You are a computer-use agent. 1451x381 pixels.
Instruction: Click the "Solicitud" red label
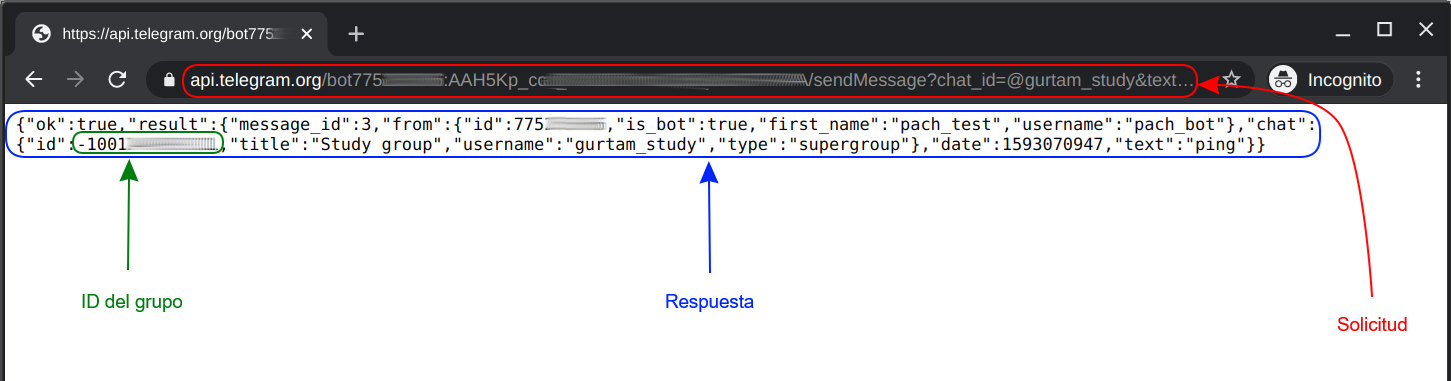point(1372,324)
